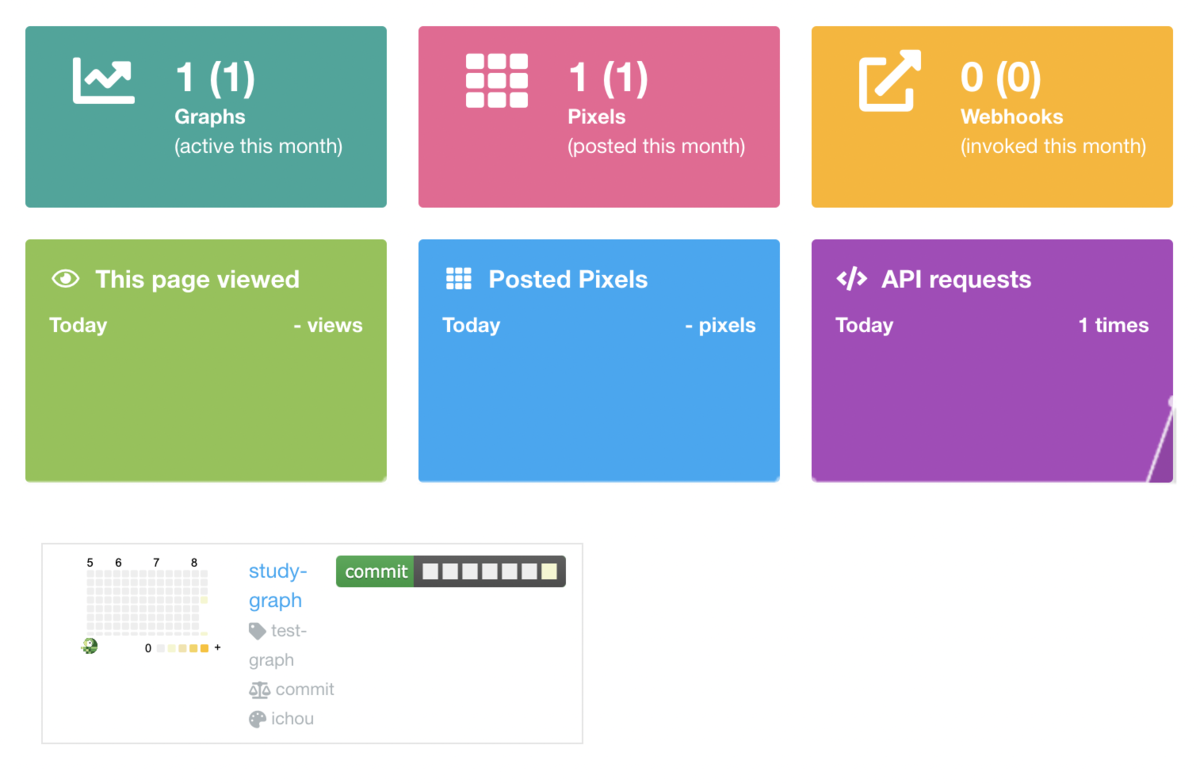Viewport: 1200px width, 783px height.
Task: Click the orange Webhooks summary card
Action: click(992, 117)
